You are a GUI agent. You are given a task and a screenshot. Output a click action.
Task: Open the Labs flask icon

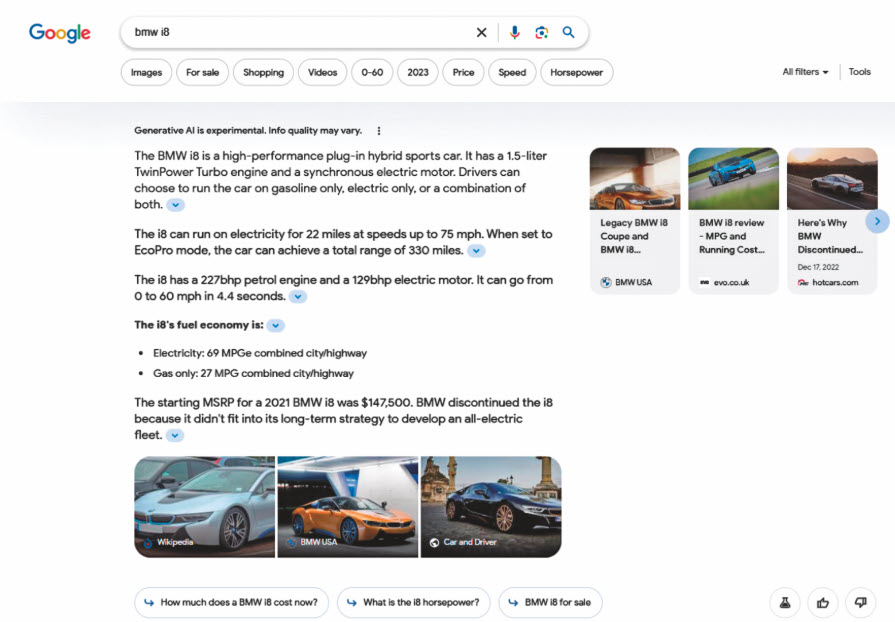coord(785,602)
